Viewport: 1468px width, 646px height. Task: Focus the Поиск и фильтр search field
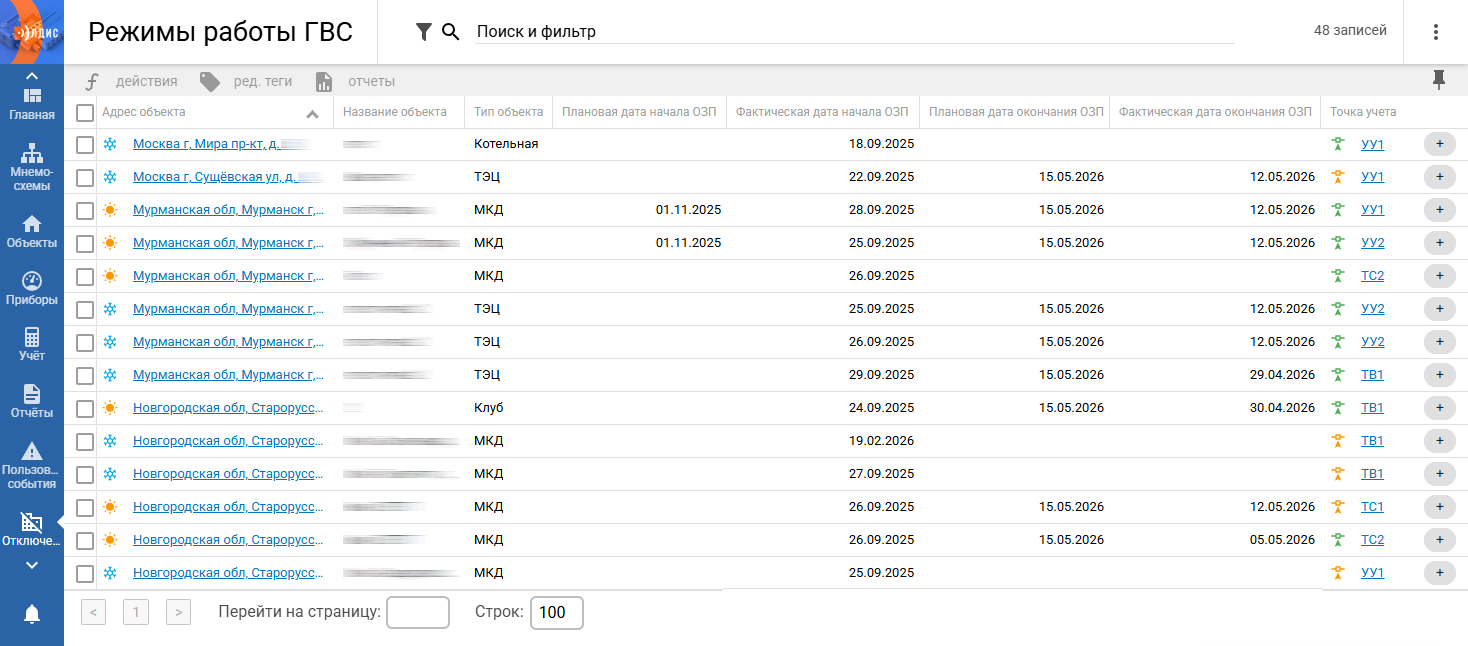(x=855, y=32)
